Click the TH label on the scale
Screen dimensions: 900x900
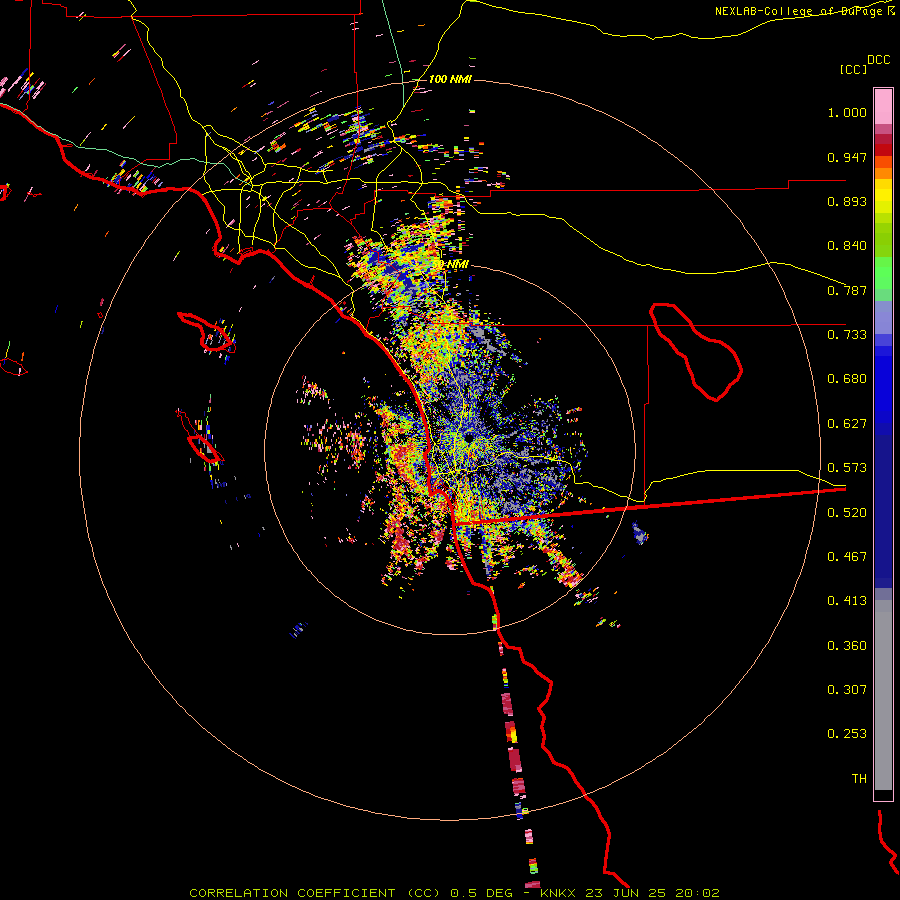859,779
